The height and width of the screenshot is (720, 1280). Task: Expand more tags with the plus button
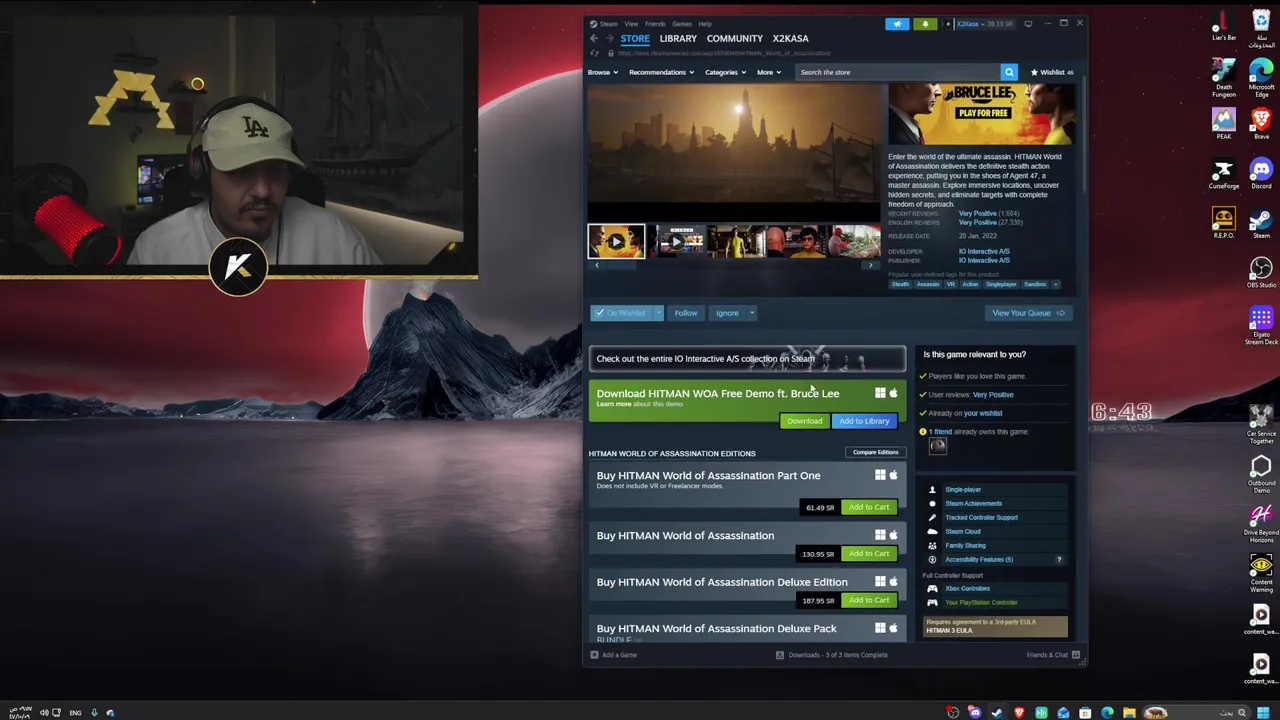[1055, 284]
